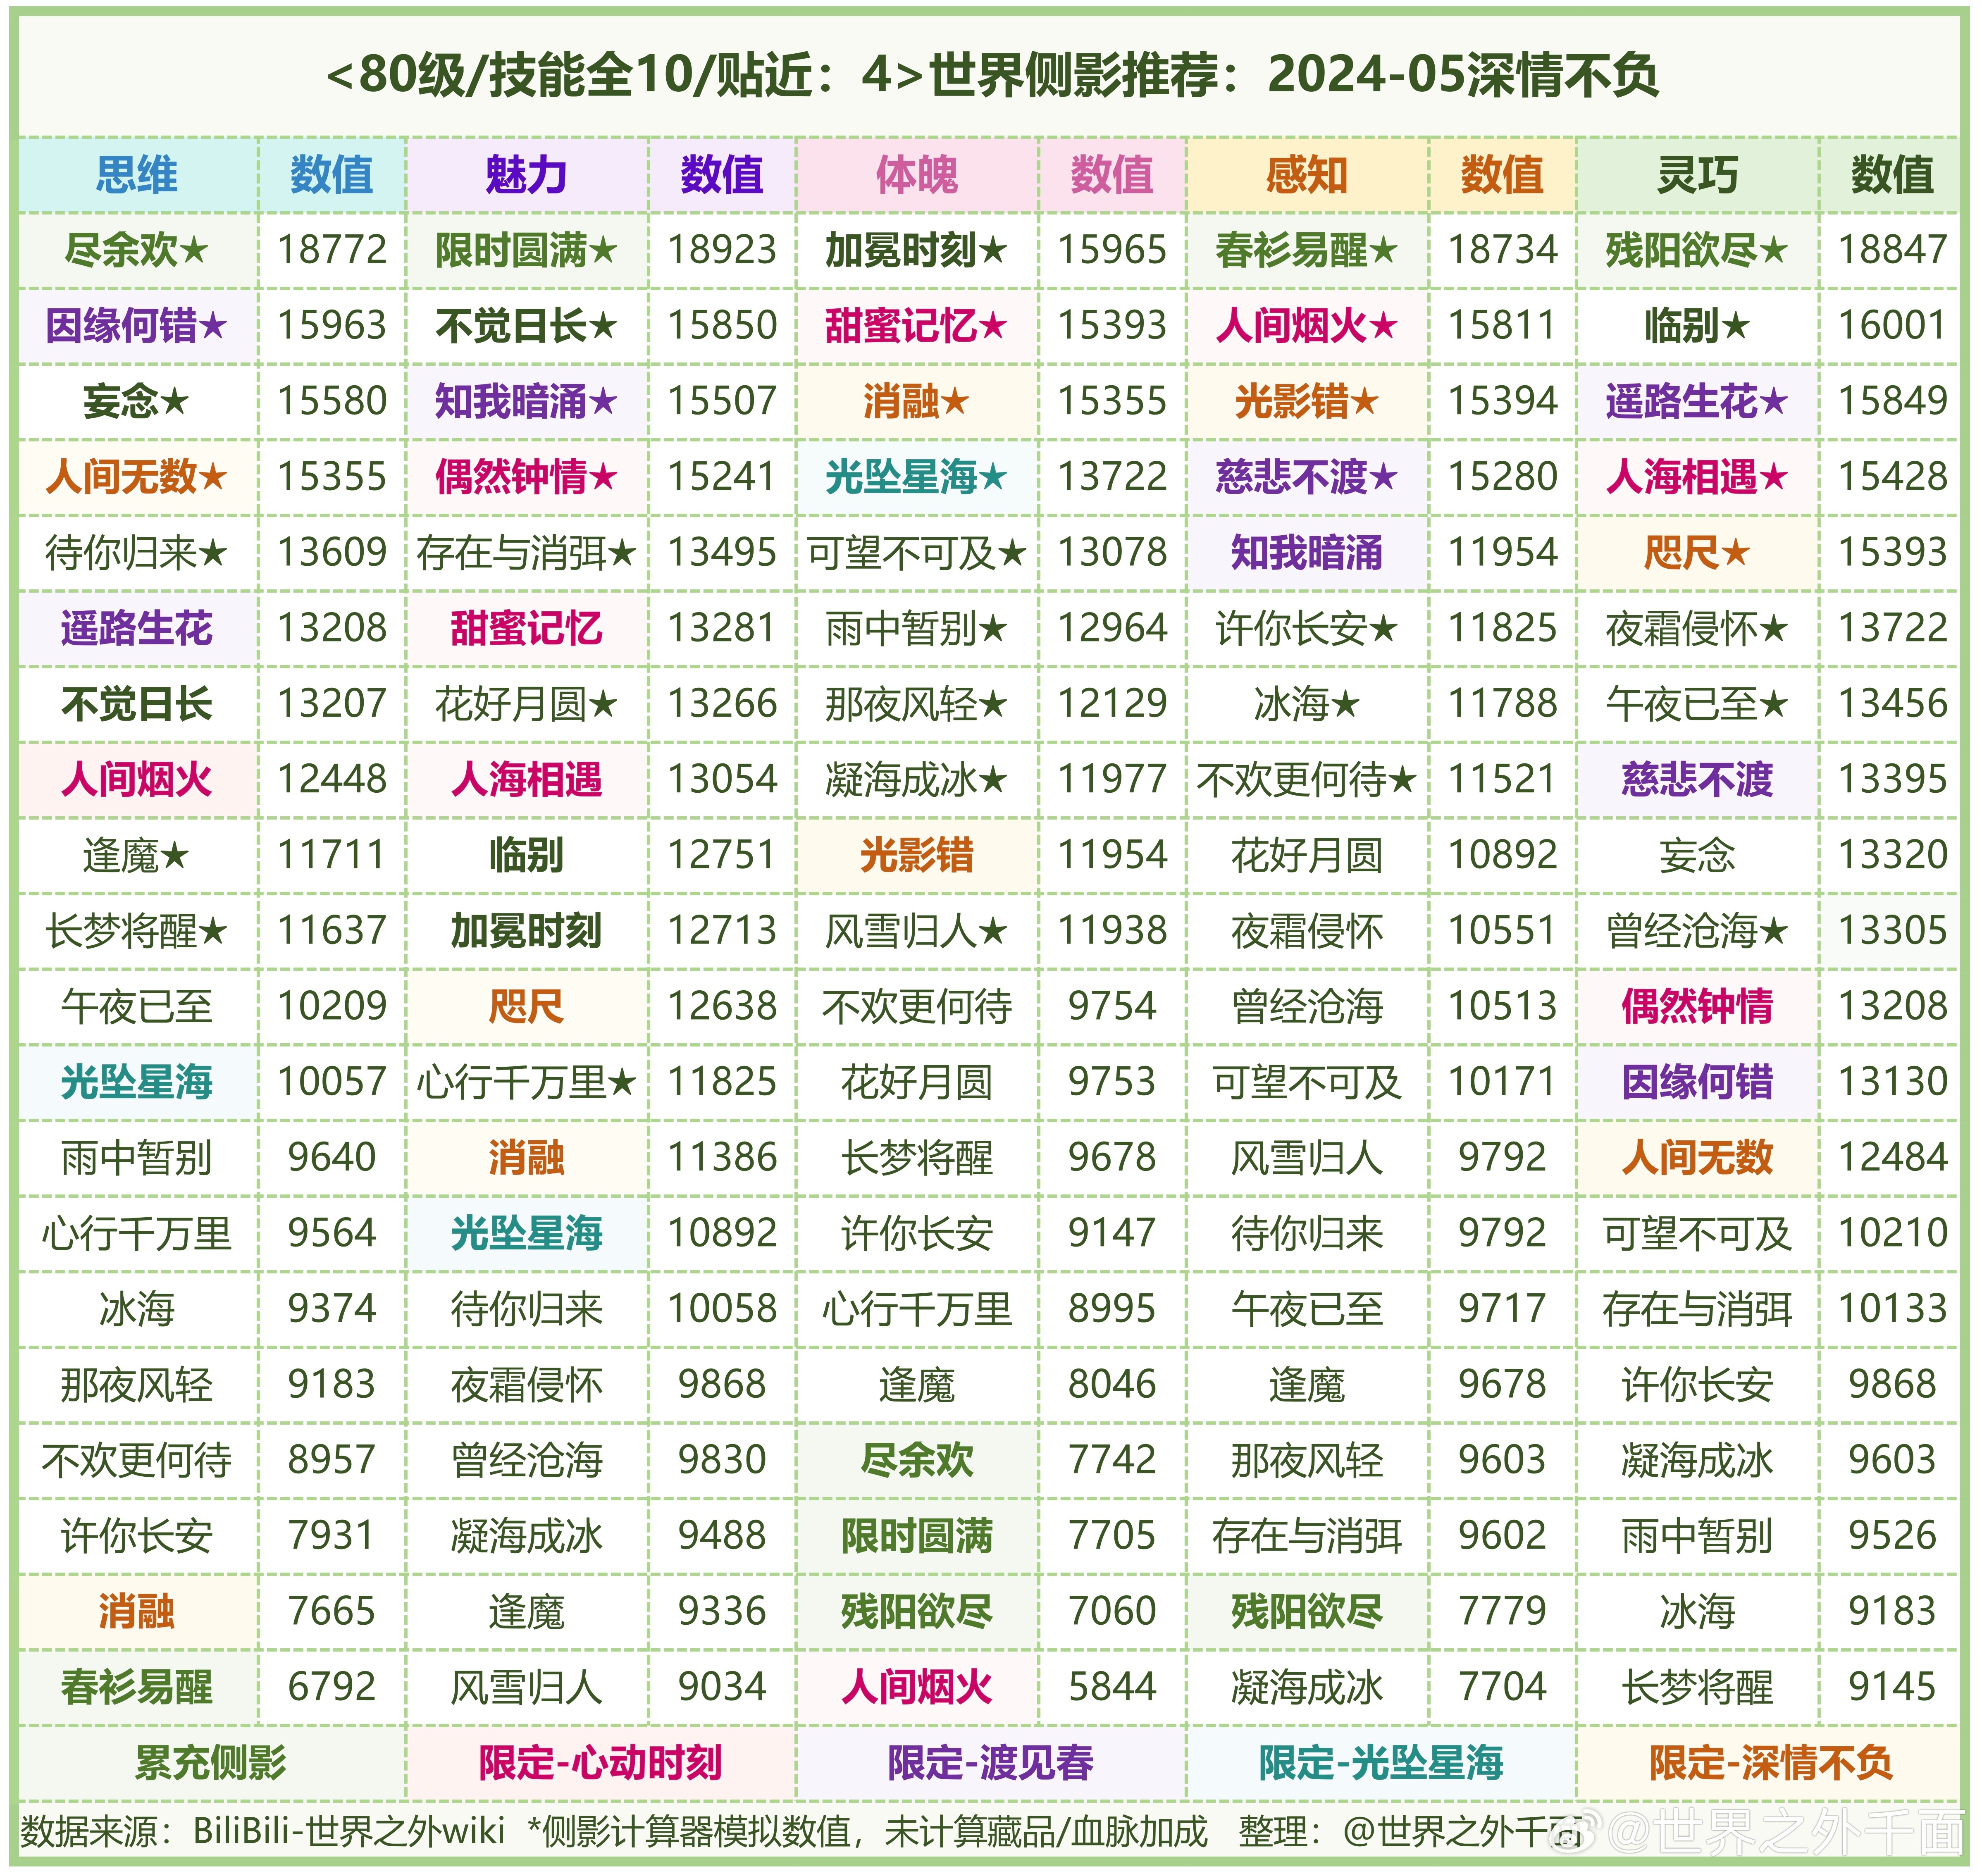Viewport: 1982px width, 1876px height.
Task: Click the 感知 column header
Action: coord(1307,175)
